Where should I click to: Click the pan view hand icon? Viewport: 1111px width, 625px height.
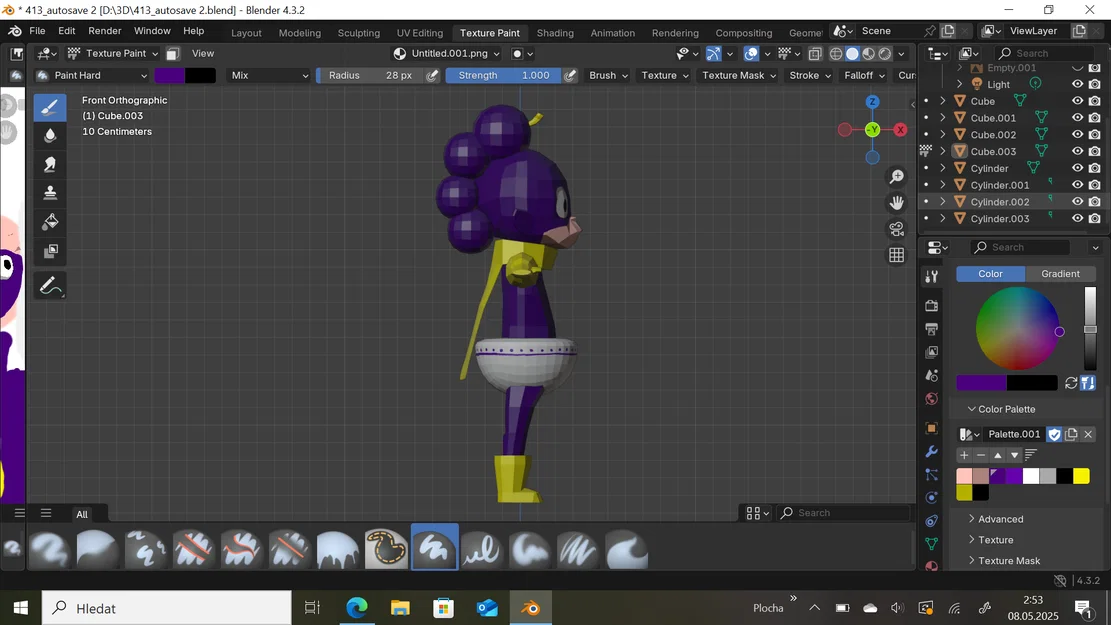pos(896,203)
